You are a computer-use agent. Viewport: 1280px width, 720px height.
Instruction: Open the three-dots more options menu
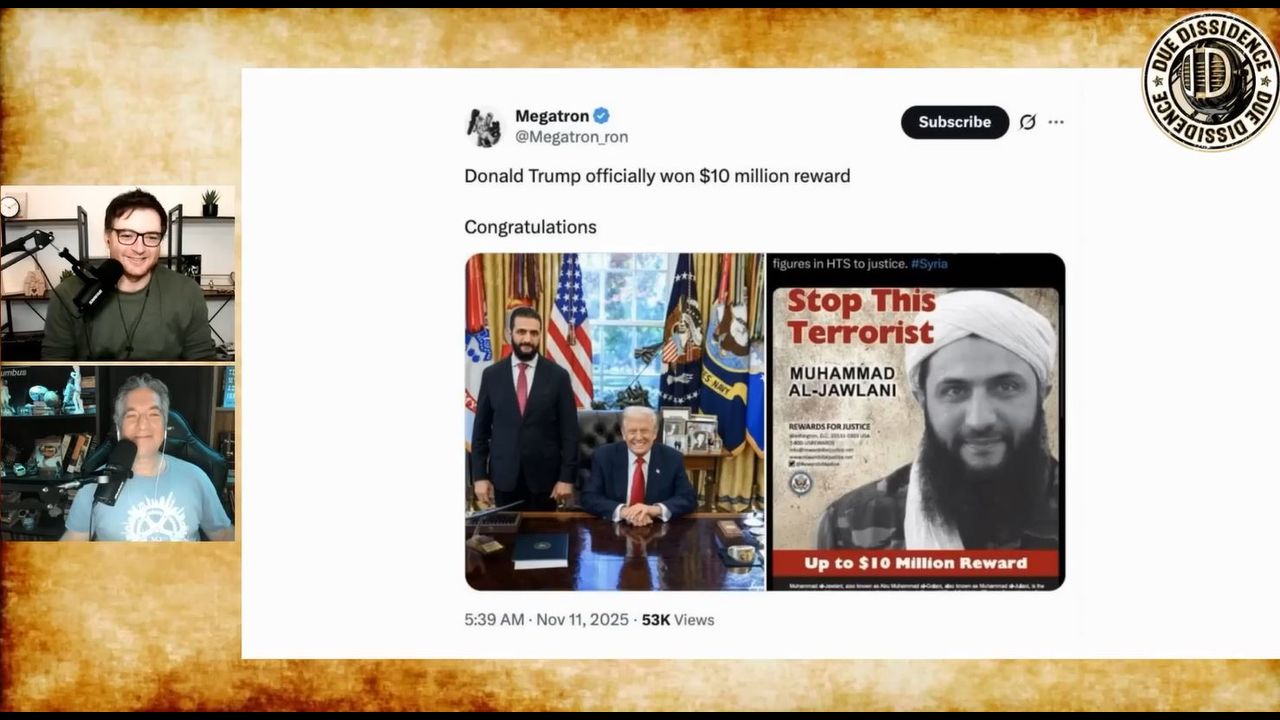coord(1056,122)
